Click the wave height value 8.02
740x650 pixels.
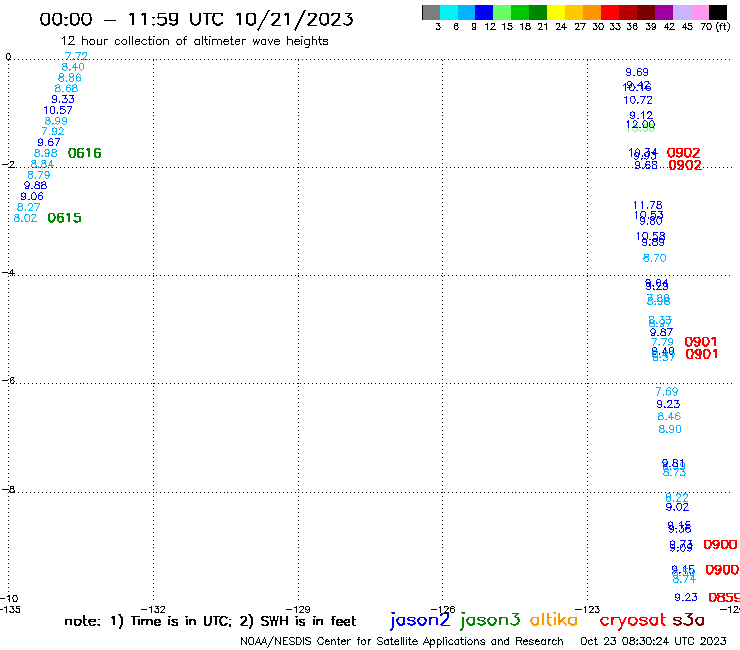pyautogui.click(x=25, y=218)
